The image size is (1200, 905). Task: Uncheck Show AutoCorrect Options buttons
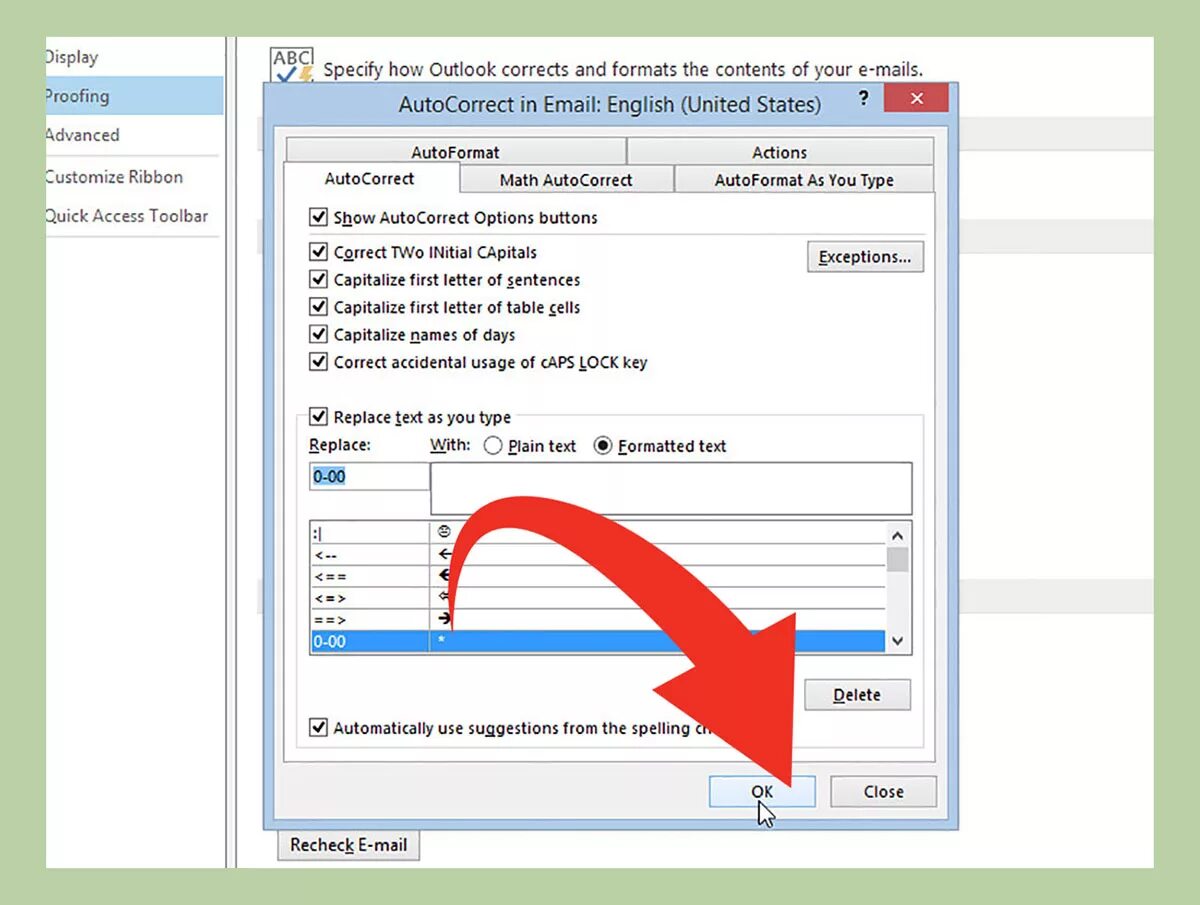[319, 217]
